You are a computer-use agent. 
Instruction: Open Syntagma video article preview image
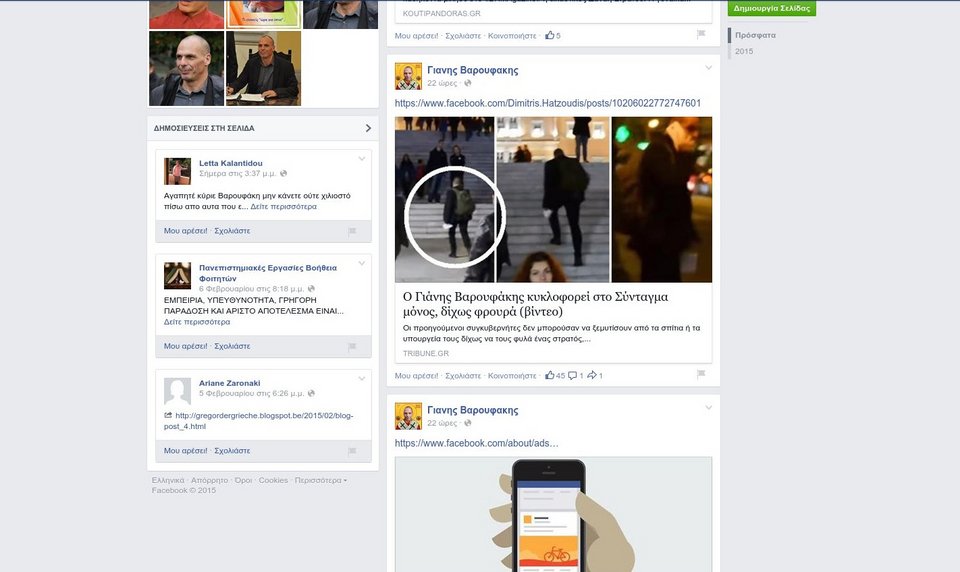coord(553,200)
